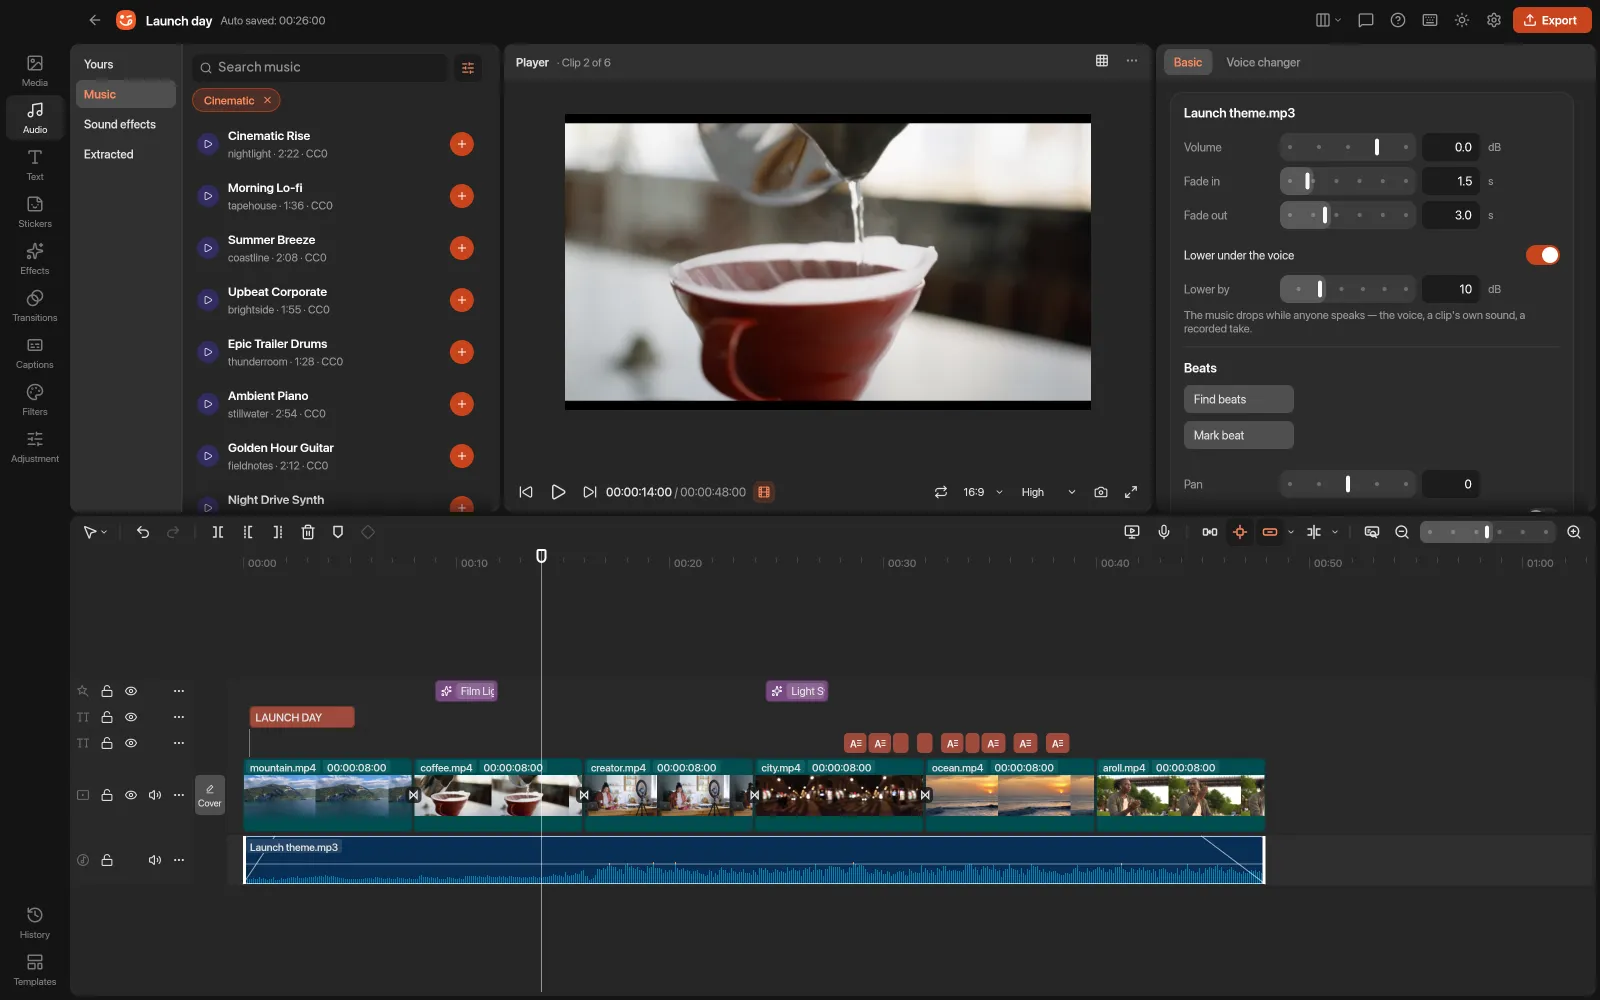This screenshot has height=1000, width=1600.
Task: Lock the Launch theme audio track
Action: [107, 860]
